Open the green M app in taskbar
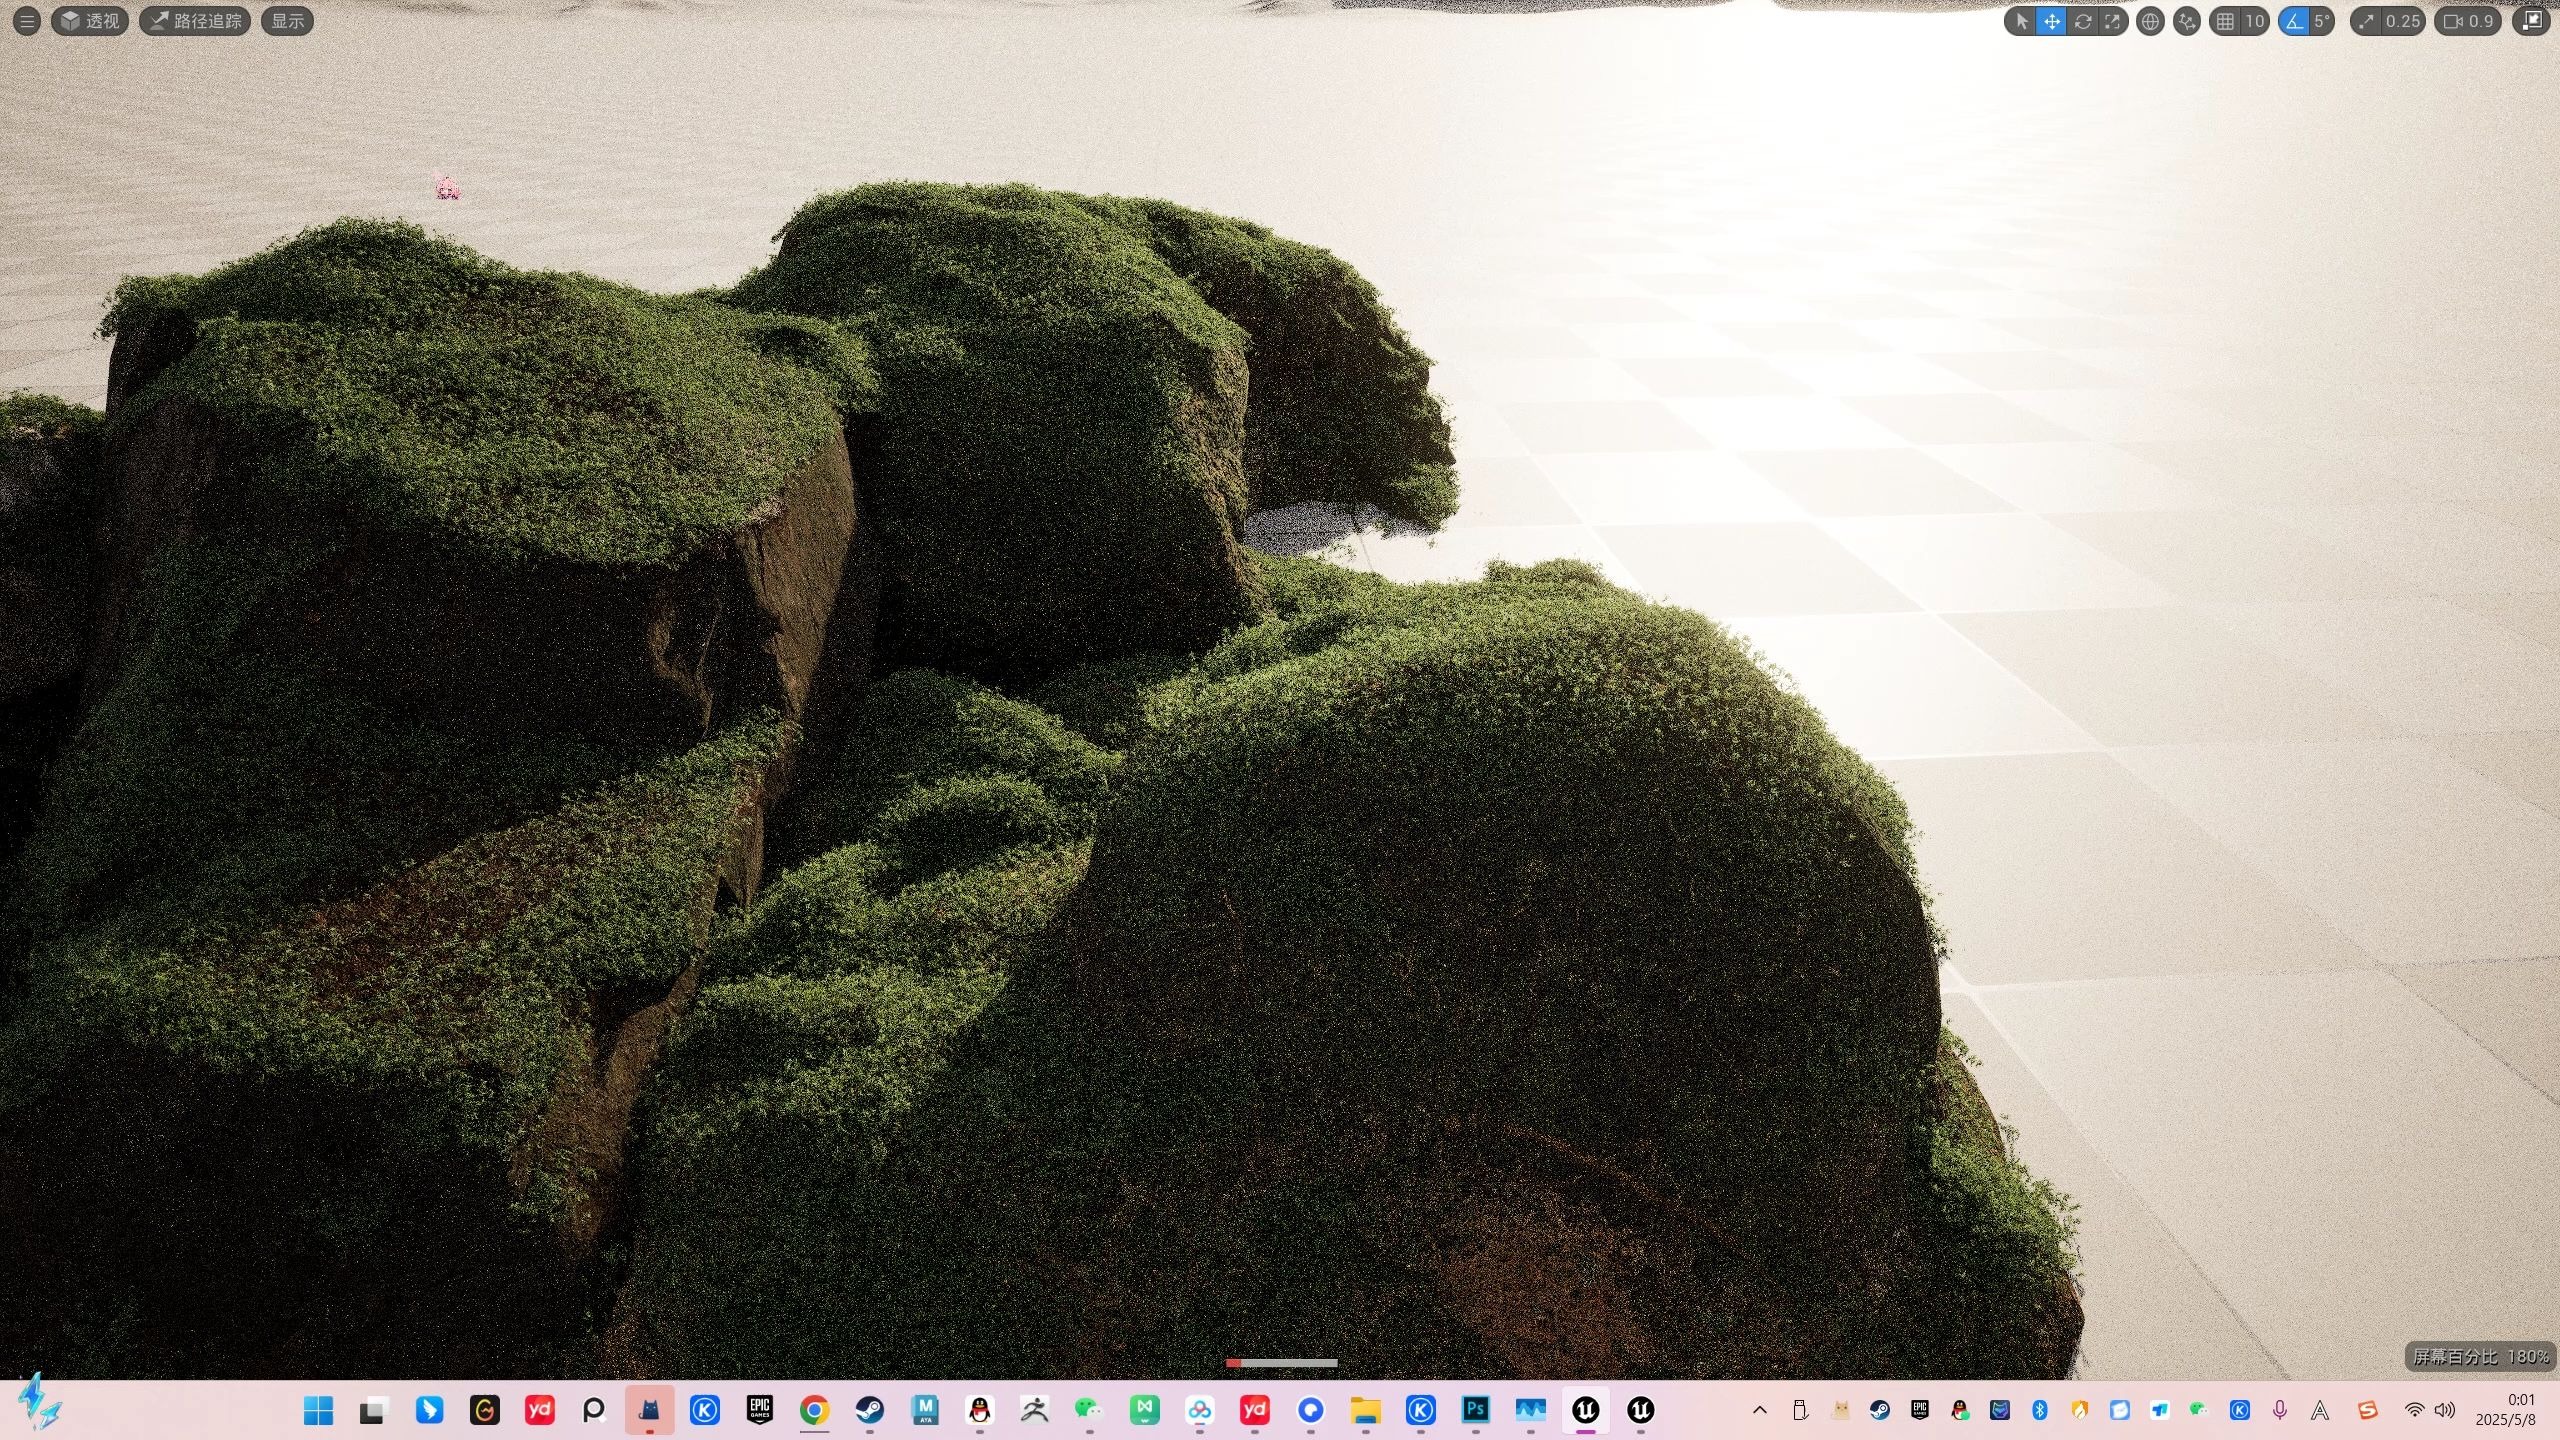Viewport: 2560px width, 1440px height. tap(1145, 1410)
